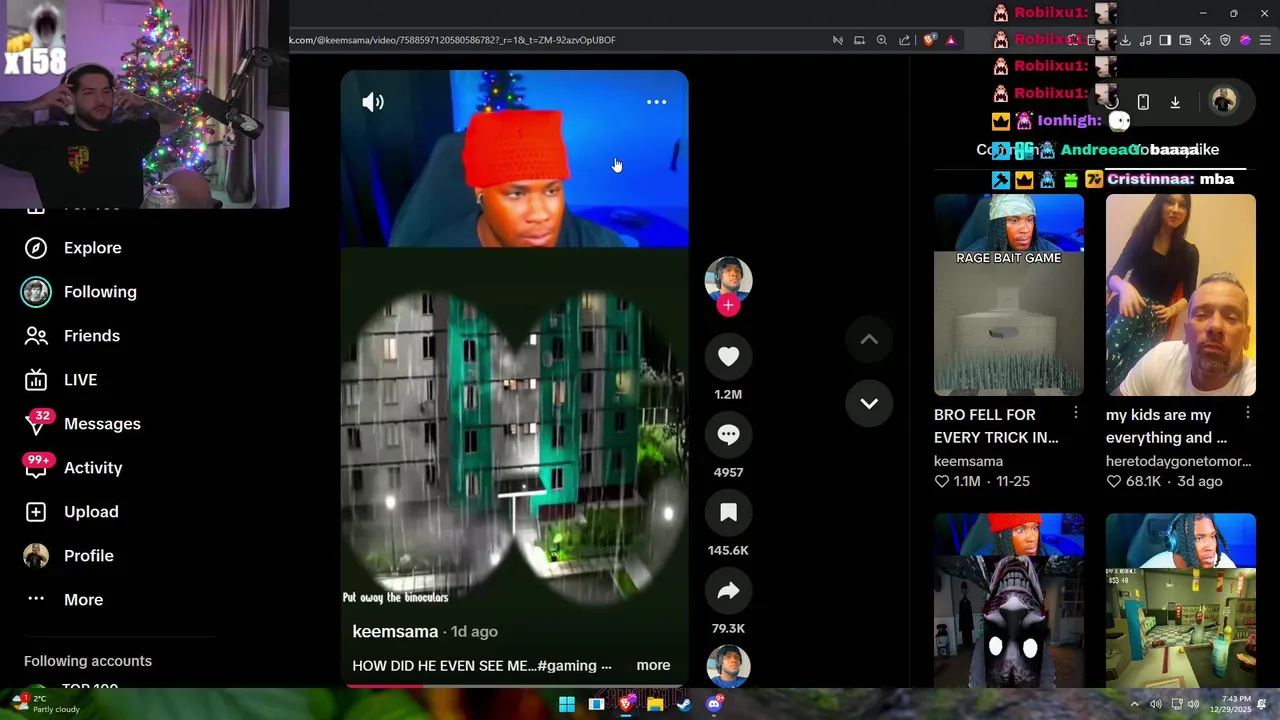Click the #gaming hashtag in caption
The height and width of the screenshot is (720, 1280).
tap(568, 666)
